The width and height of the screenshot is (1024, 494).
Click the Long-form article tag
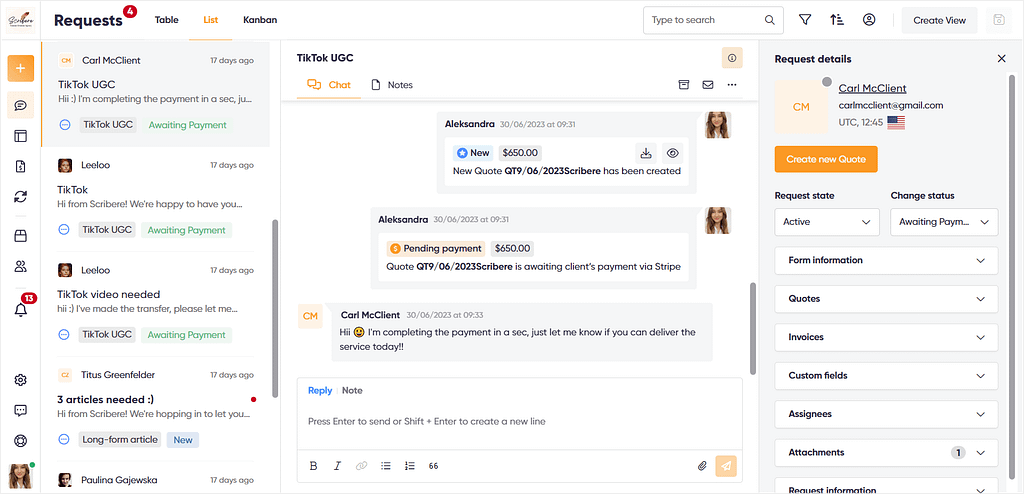[x=120, y=440]
